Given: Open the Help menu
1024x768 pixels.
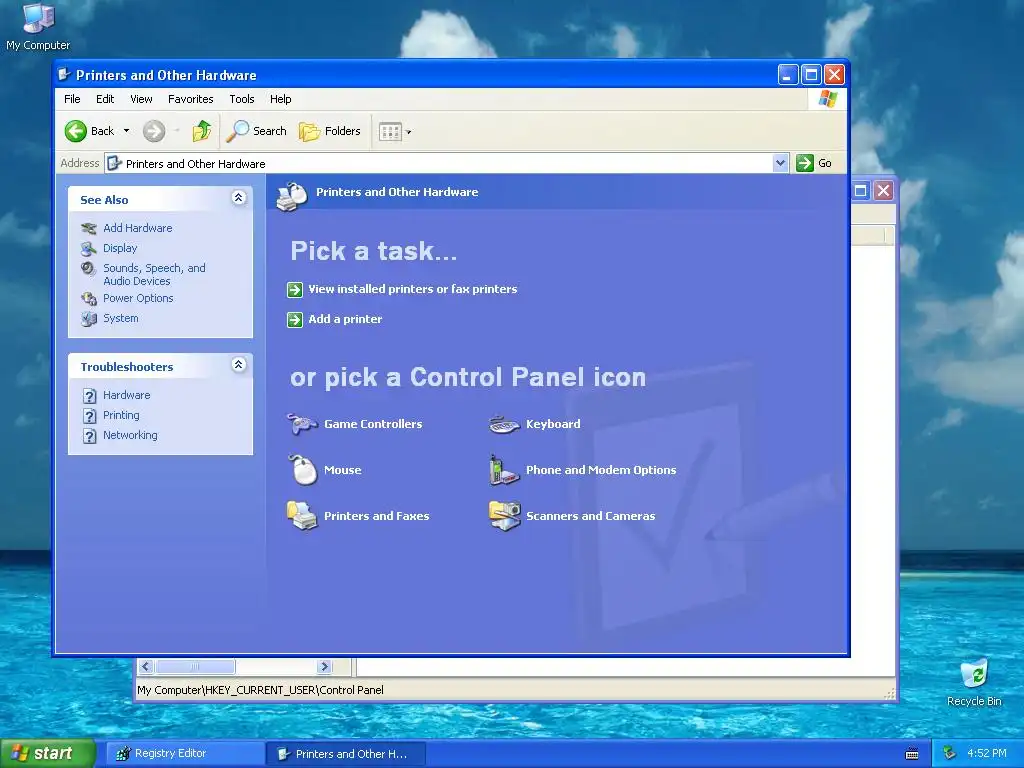Looking at the screenshot, I should 281,99.
